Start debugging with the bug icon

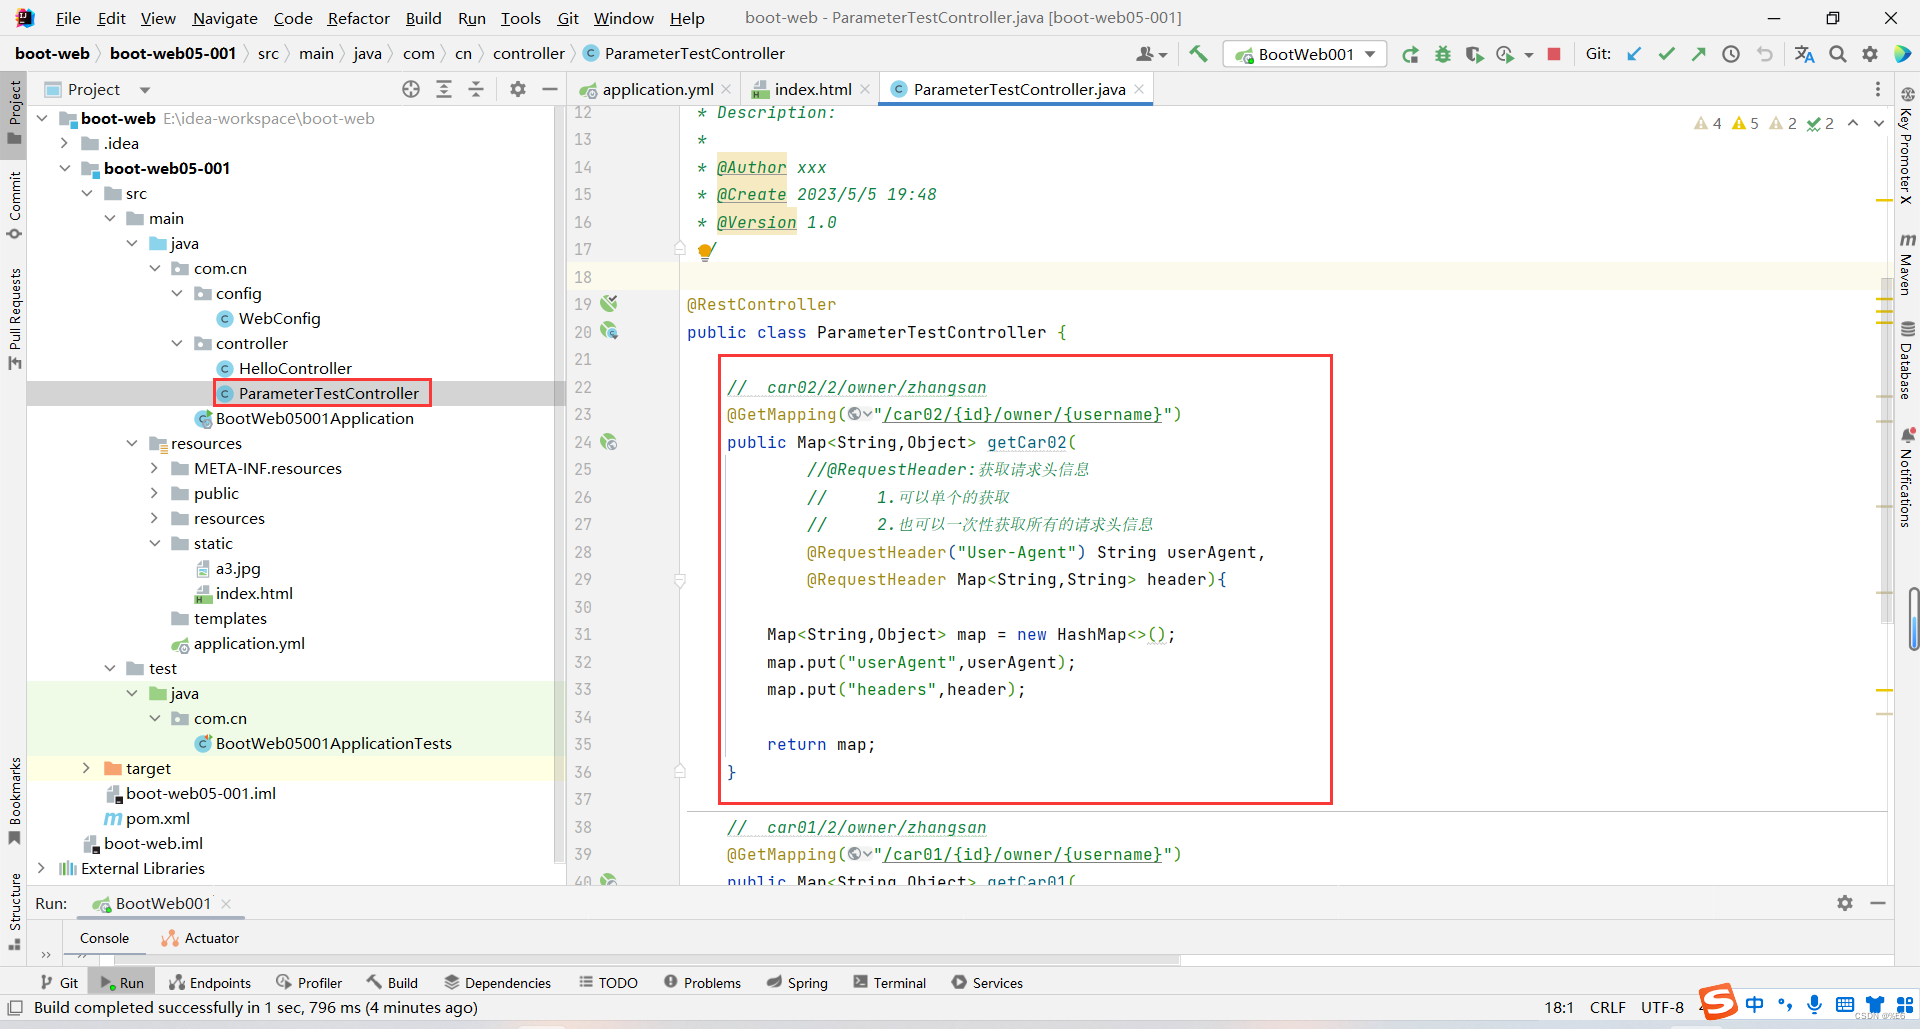(1442, 54)
